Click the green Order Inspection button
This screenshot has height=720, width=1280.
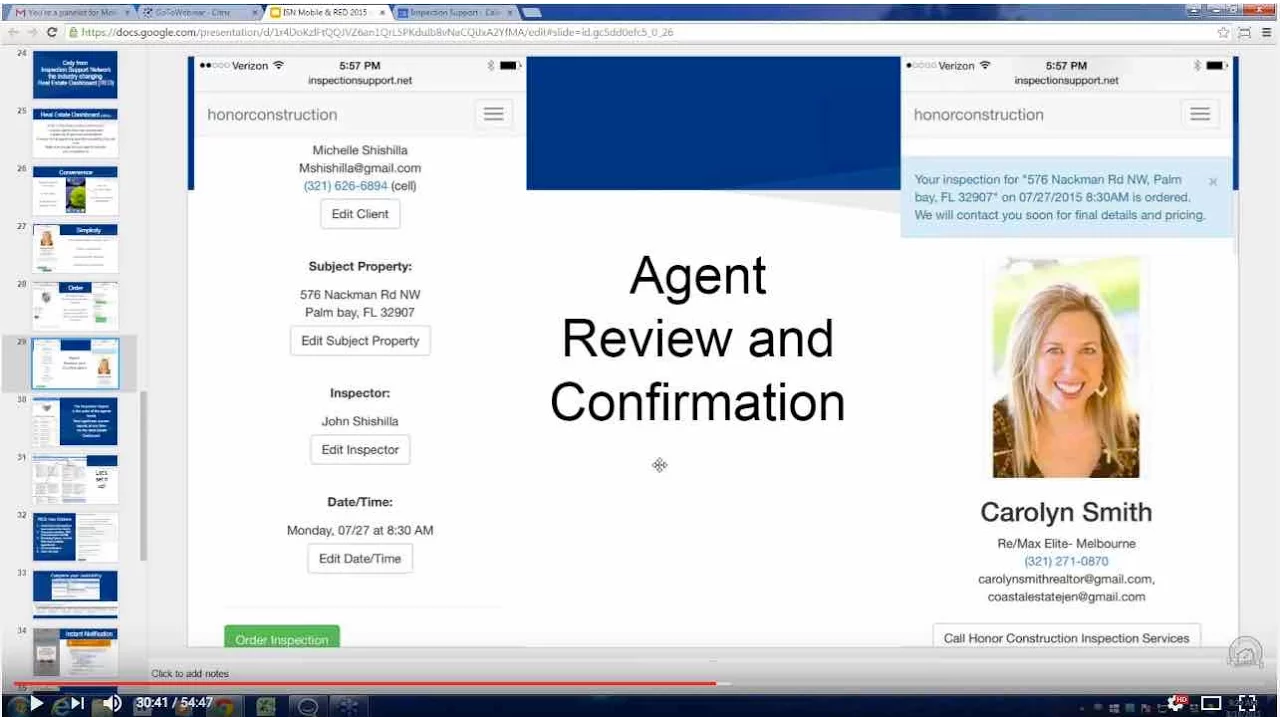[282, 637]
